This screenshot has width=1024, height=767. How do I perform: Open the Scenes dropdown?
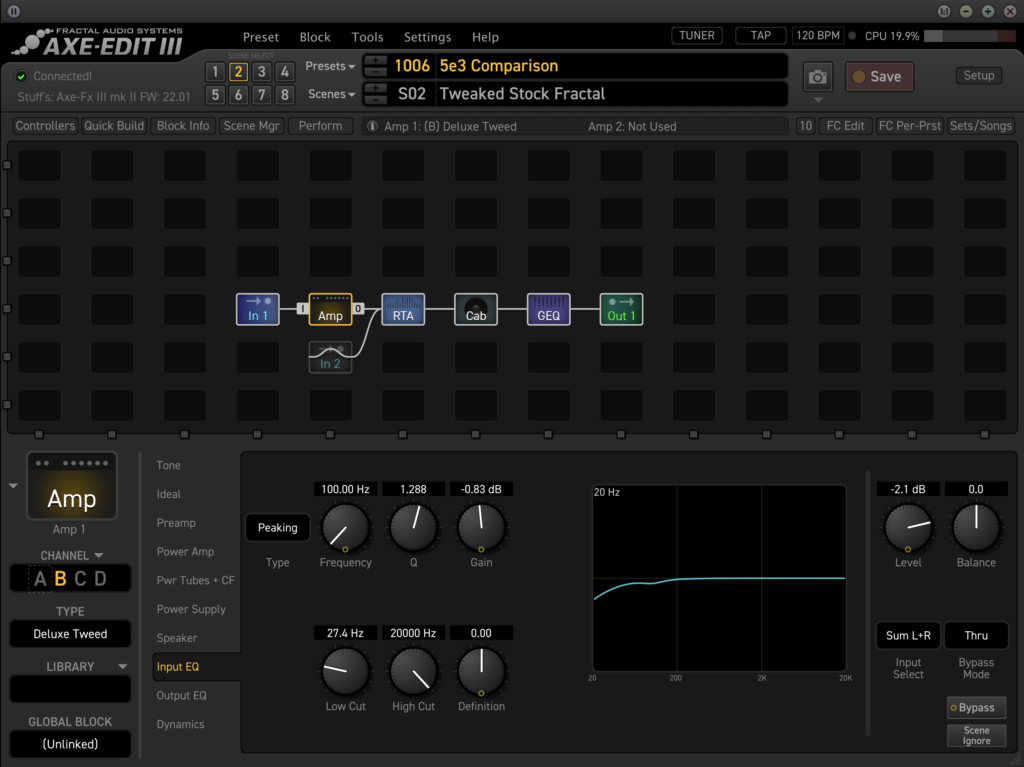tap(331, 94)
